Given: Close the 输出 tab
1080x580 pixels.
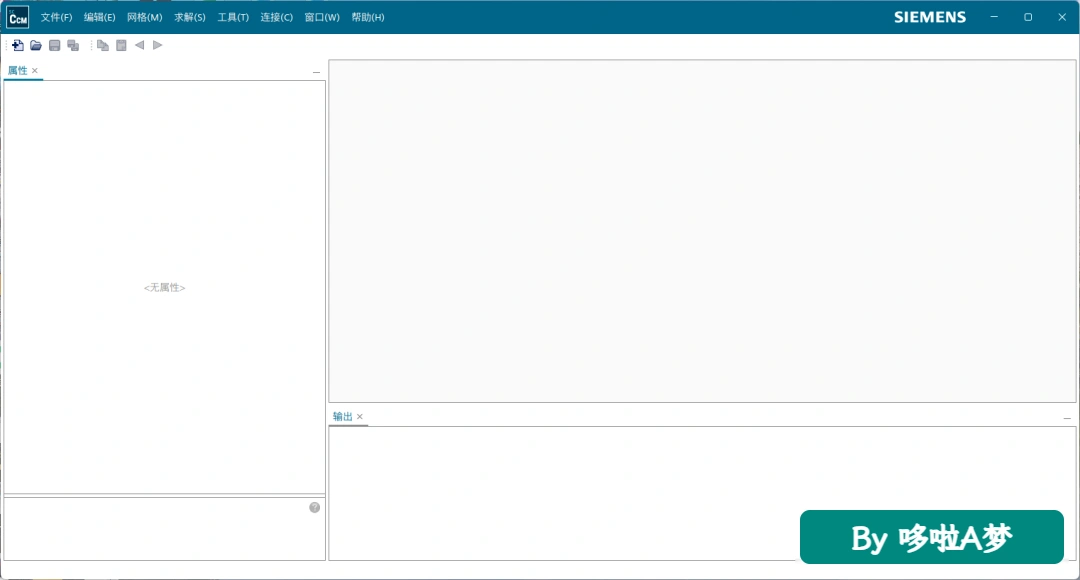Looking at the screenshot, I should [360, 417].
